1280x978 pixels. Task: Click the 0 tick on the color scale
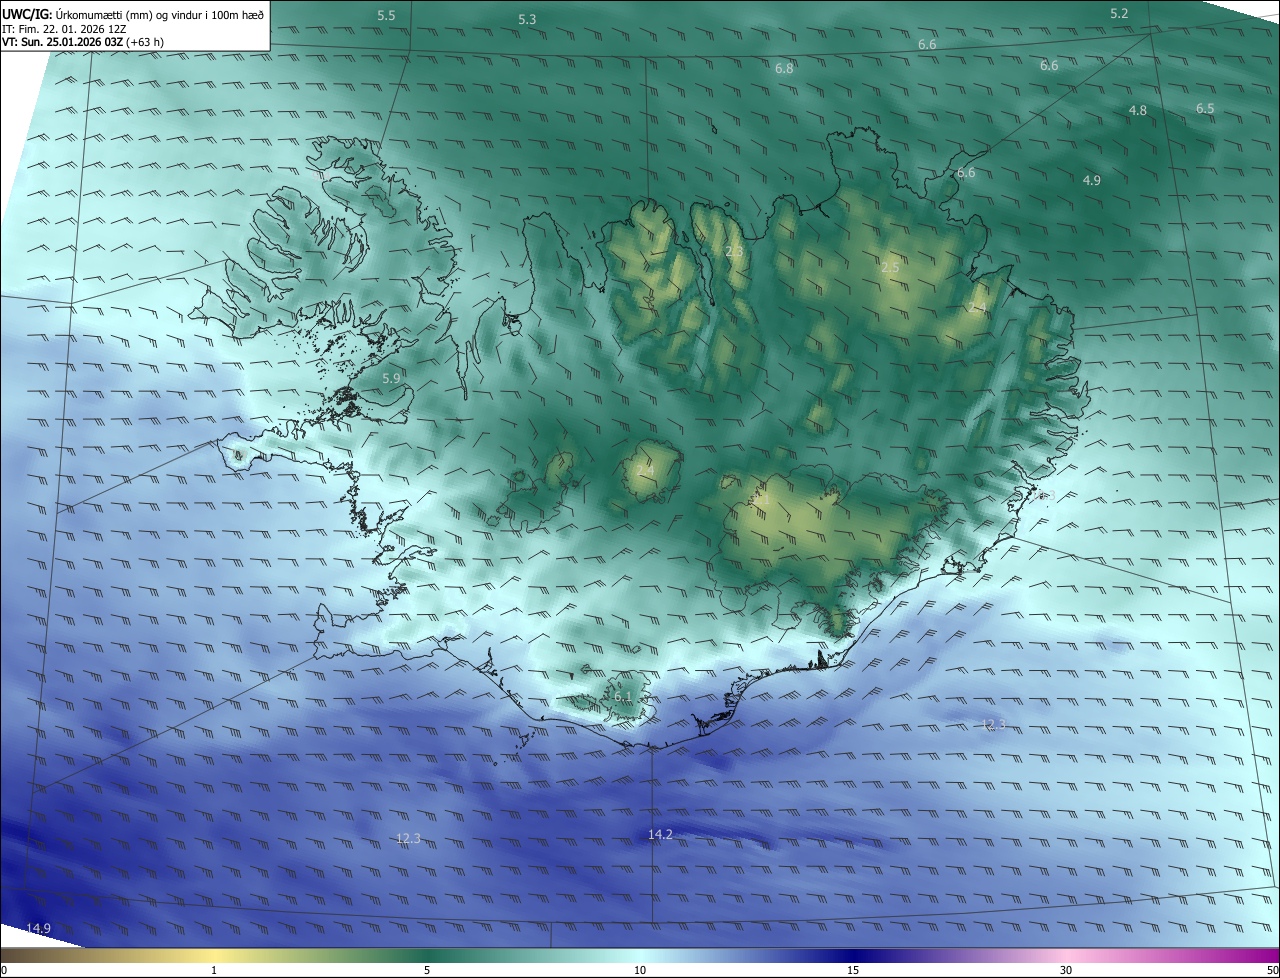click(4, 971)
